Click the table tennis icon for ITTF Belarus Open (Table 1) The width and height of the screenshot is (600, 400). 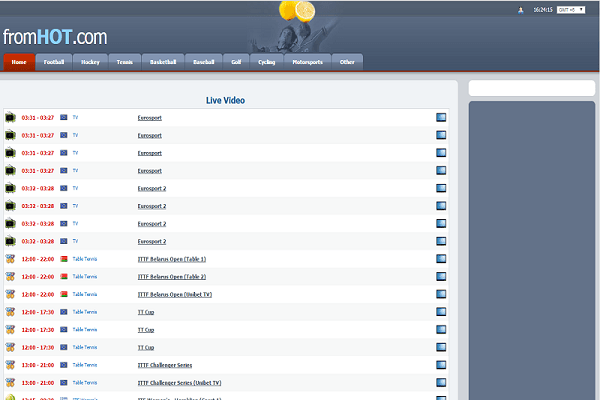(x=10, y=259)
